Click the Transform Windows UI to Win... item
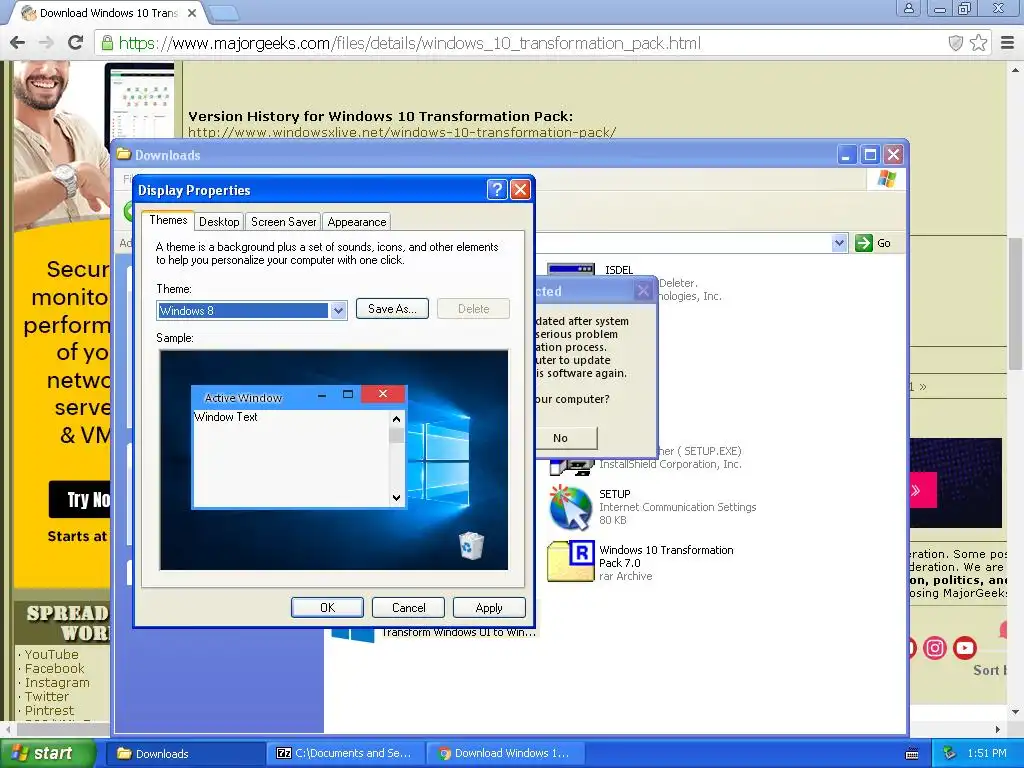Screen dimensions: 1024x768 (x=458, y=632)
